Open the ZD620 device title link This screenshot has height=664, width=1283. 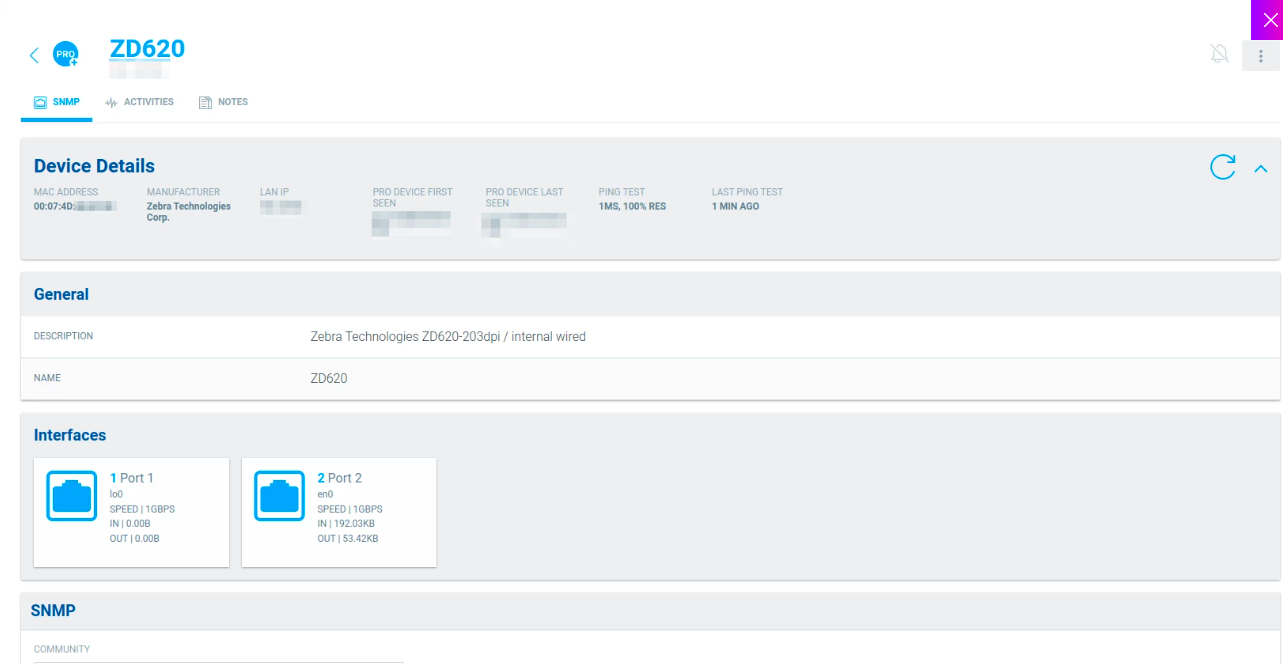pyautogui.click(x=147, y=49)
